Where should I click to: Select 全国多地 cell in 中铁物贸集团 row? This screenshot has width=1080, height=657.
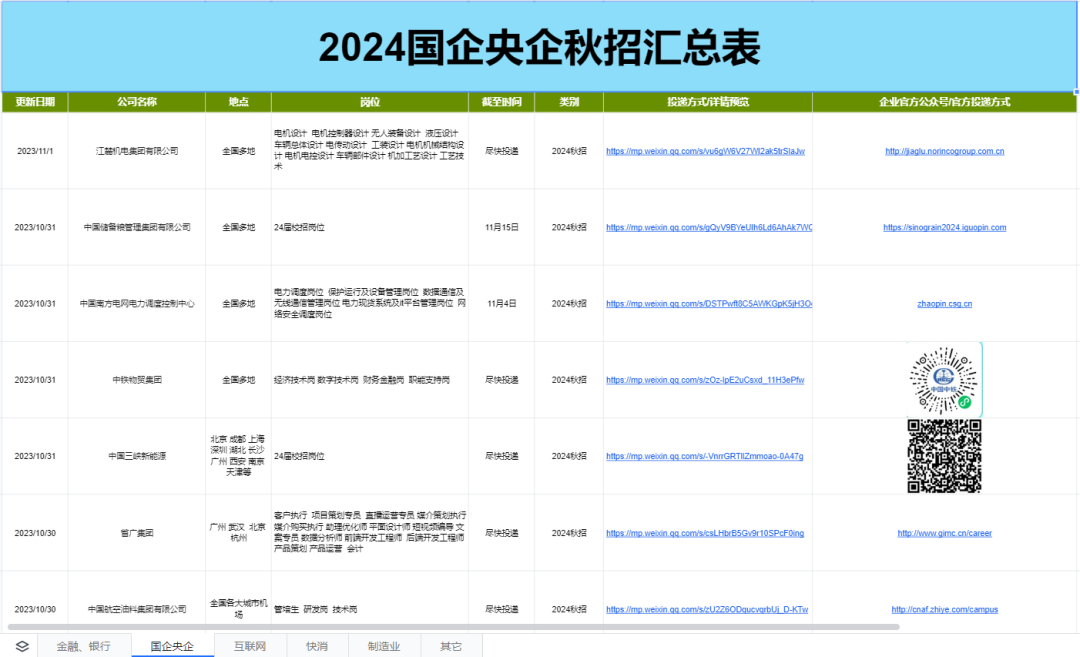[x=238, y=380]
